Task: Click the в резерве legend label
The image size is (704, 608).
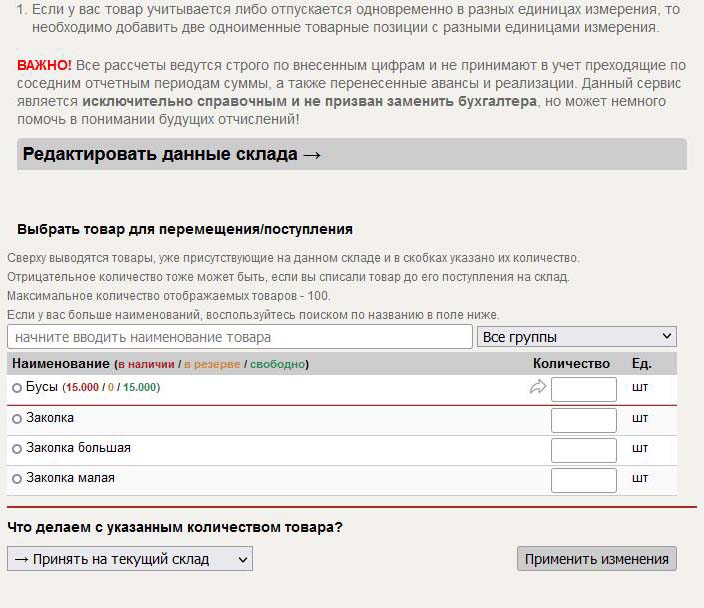Action: pyautogui.click(x=212, y=364)
